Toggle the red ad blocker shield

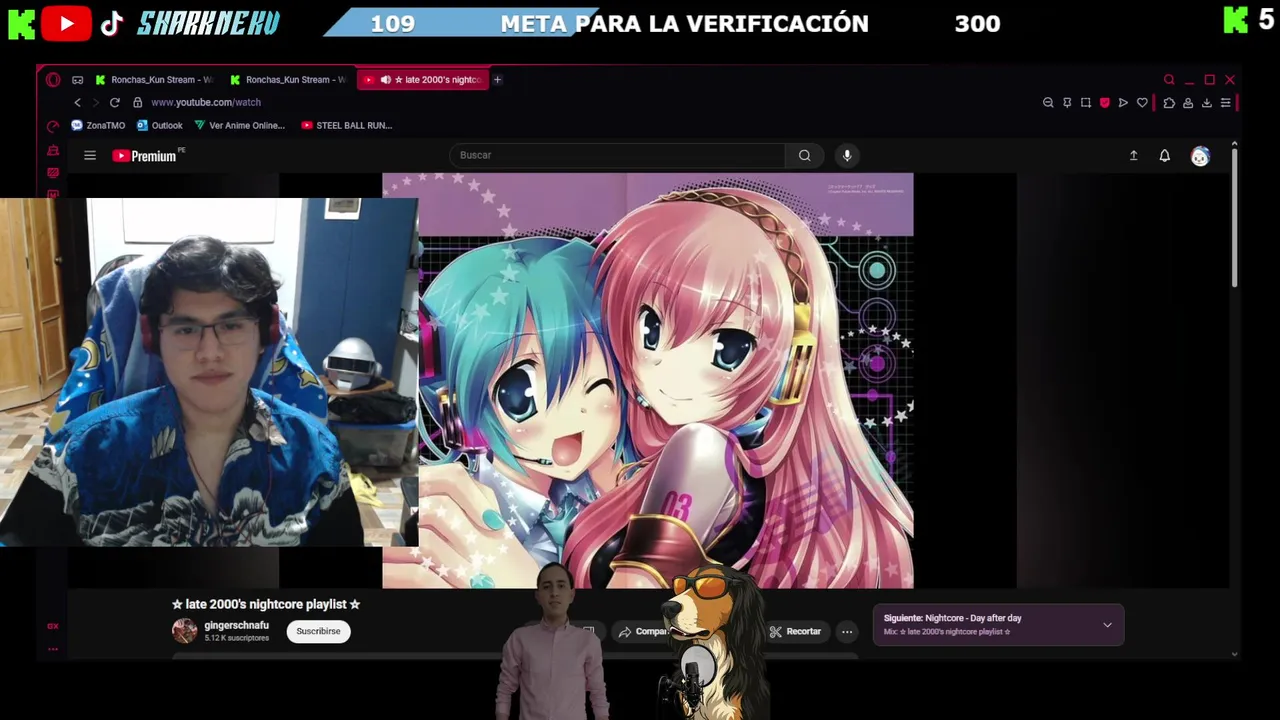point(1104,102)
